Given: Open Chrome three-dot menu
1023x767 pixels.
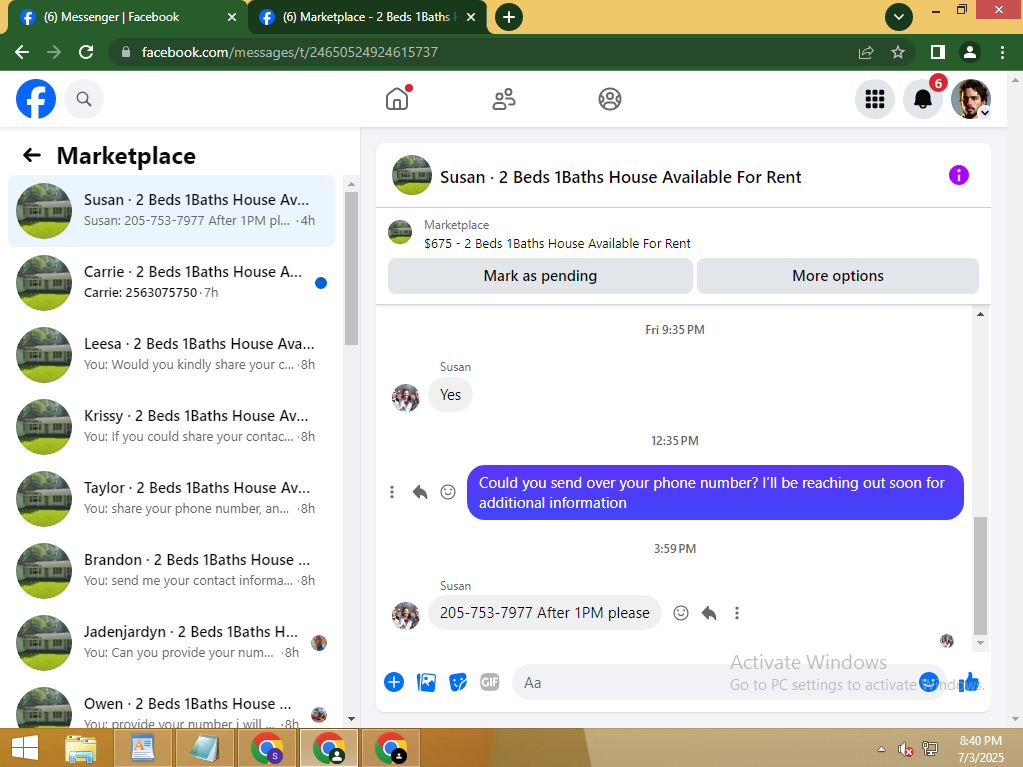Looking at the screenshot, I should pos(1002,52).
